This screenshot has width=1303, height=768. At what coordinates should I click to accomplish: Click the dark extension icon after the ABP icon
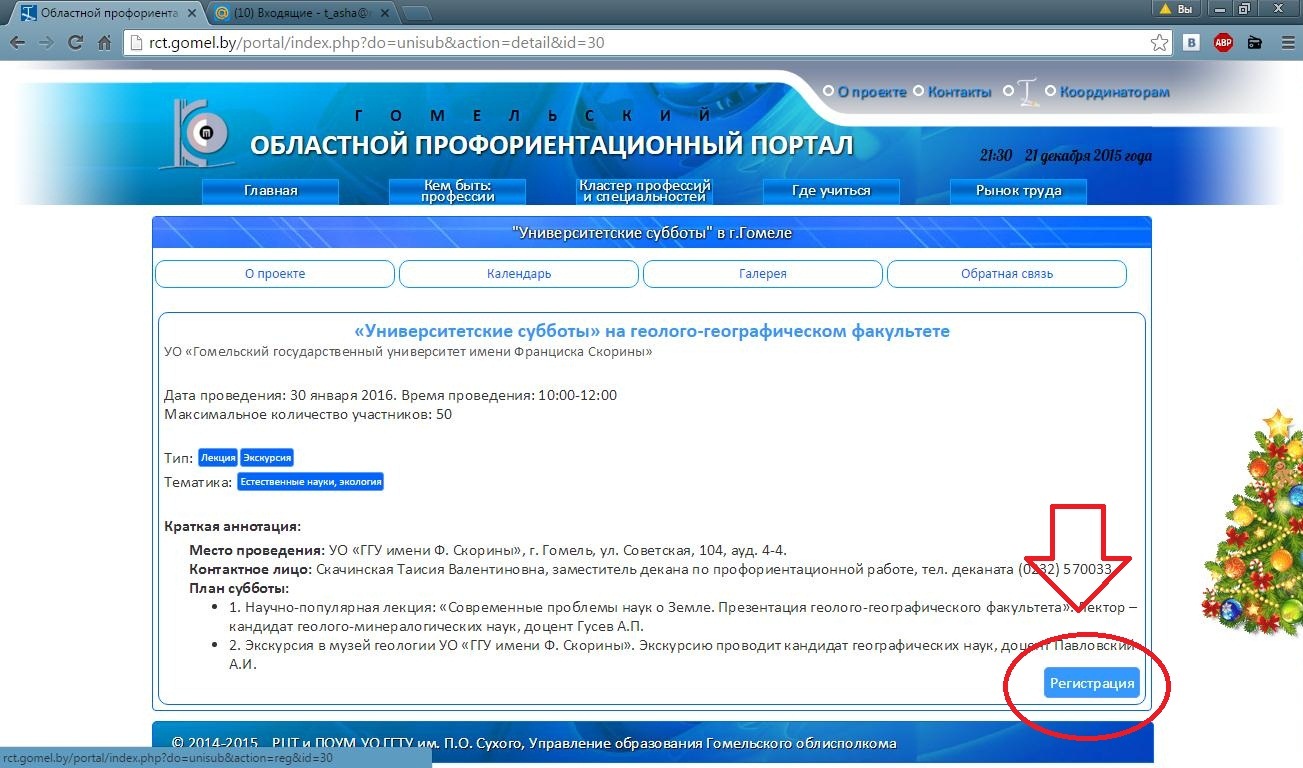pos(1254,43)
